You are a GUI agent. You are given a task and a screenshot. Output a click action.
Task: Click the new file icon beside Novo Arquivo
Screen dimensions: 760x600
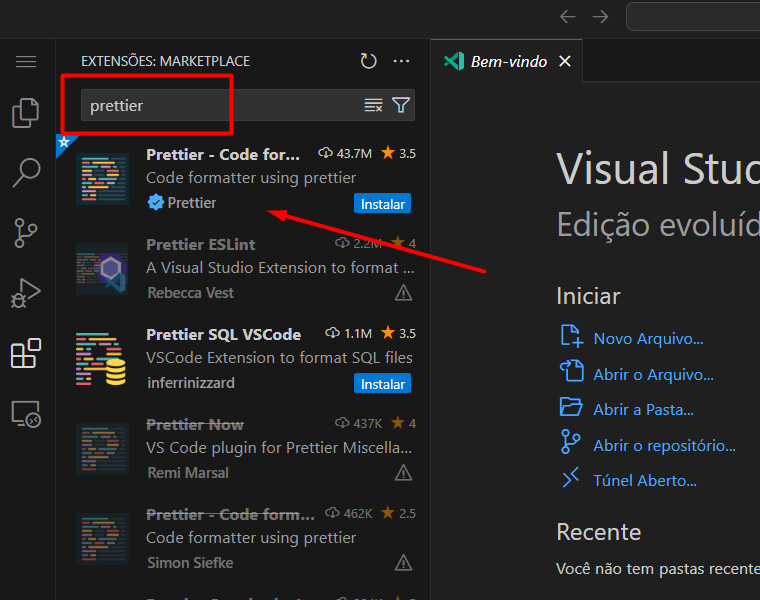click(x=571, y=336)
